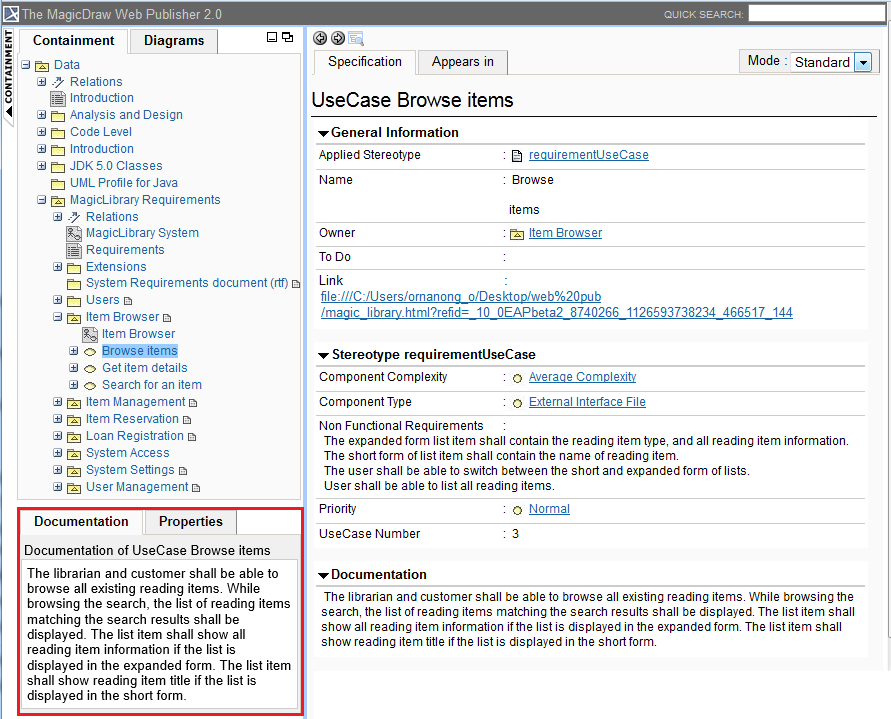Collapse the Item Browser package node
891x719 pixels.
(x=58, y=317)
